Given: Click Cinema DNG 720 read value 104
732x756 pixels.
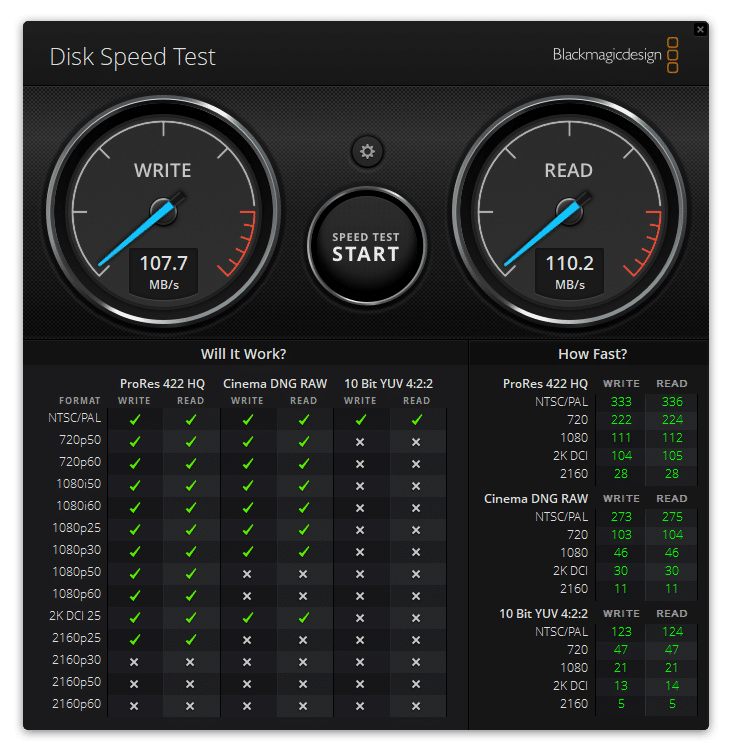Looking at the screenshot, I should point(672,535).
